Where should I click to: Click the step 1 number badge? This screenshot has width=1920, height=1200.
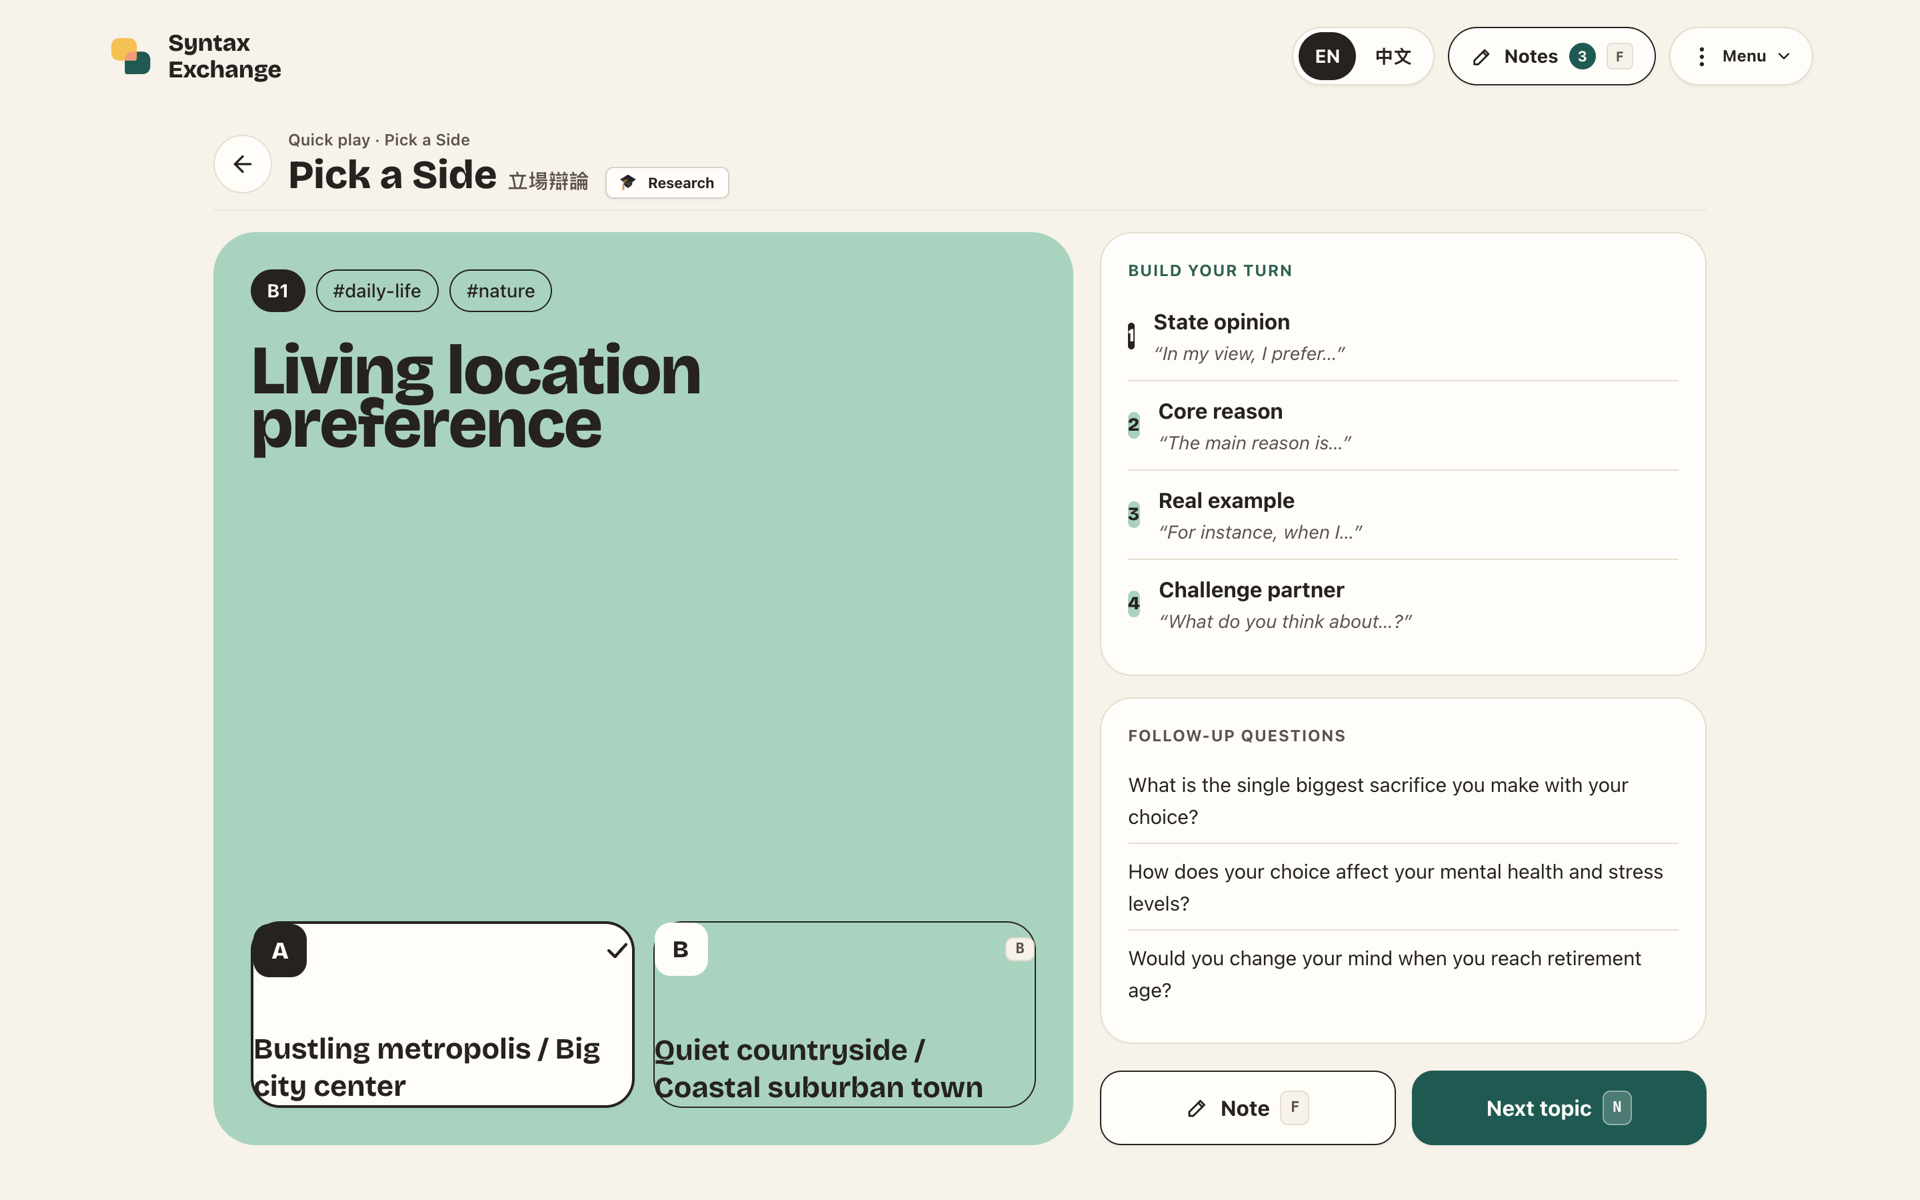tap(1131, 336)
